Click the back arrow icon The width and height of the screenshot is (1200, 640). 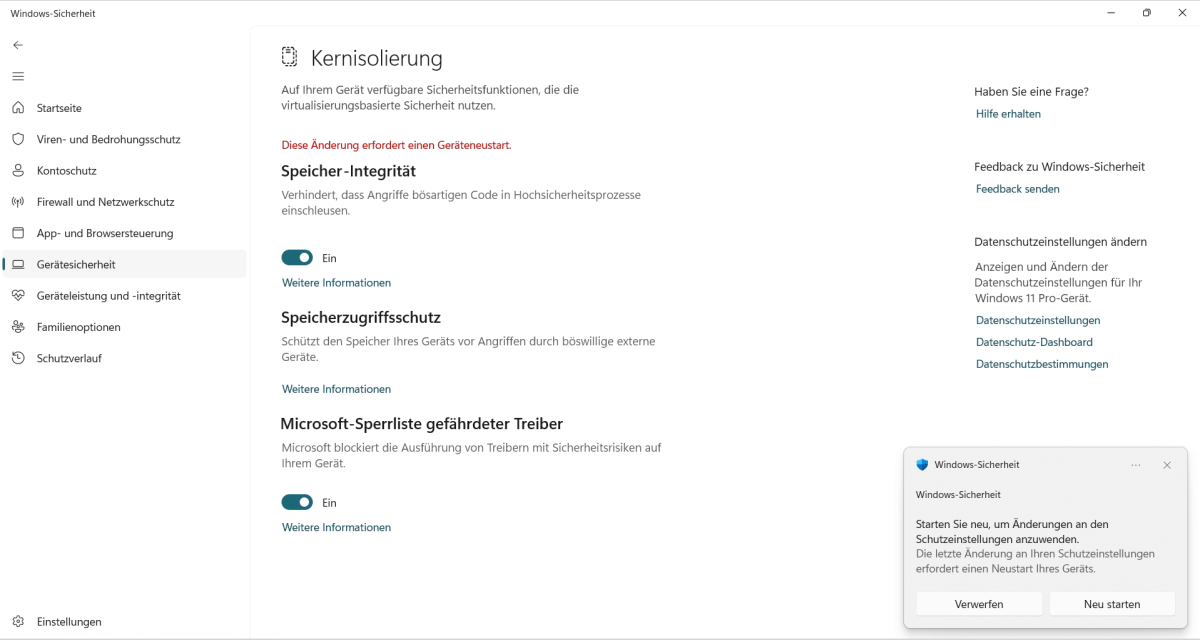[x=18, y=45]
